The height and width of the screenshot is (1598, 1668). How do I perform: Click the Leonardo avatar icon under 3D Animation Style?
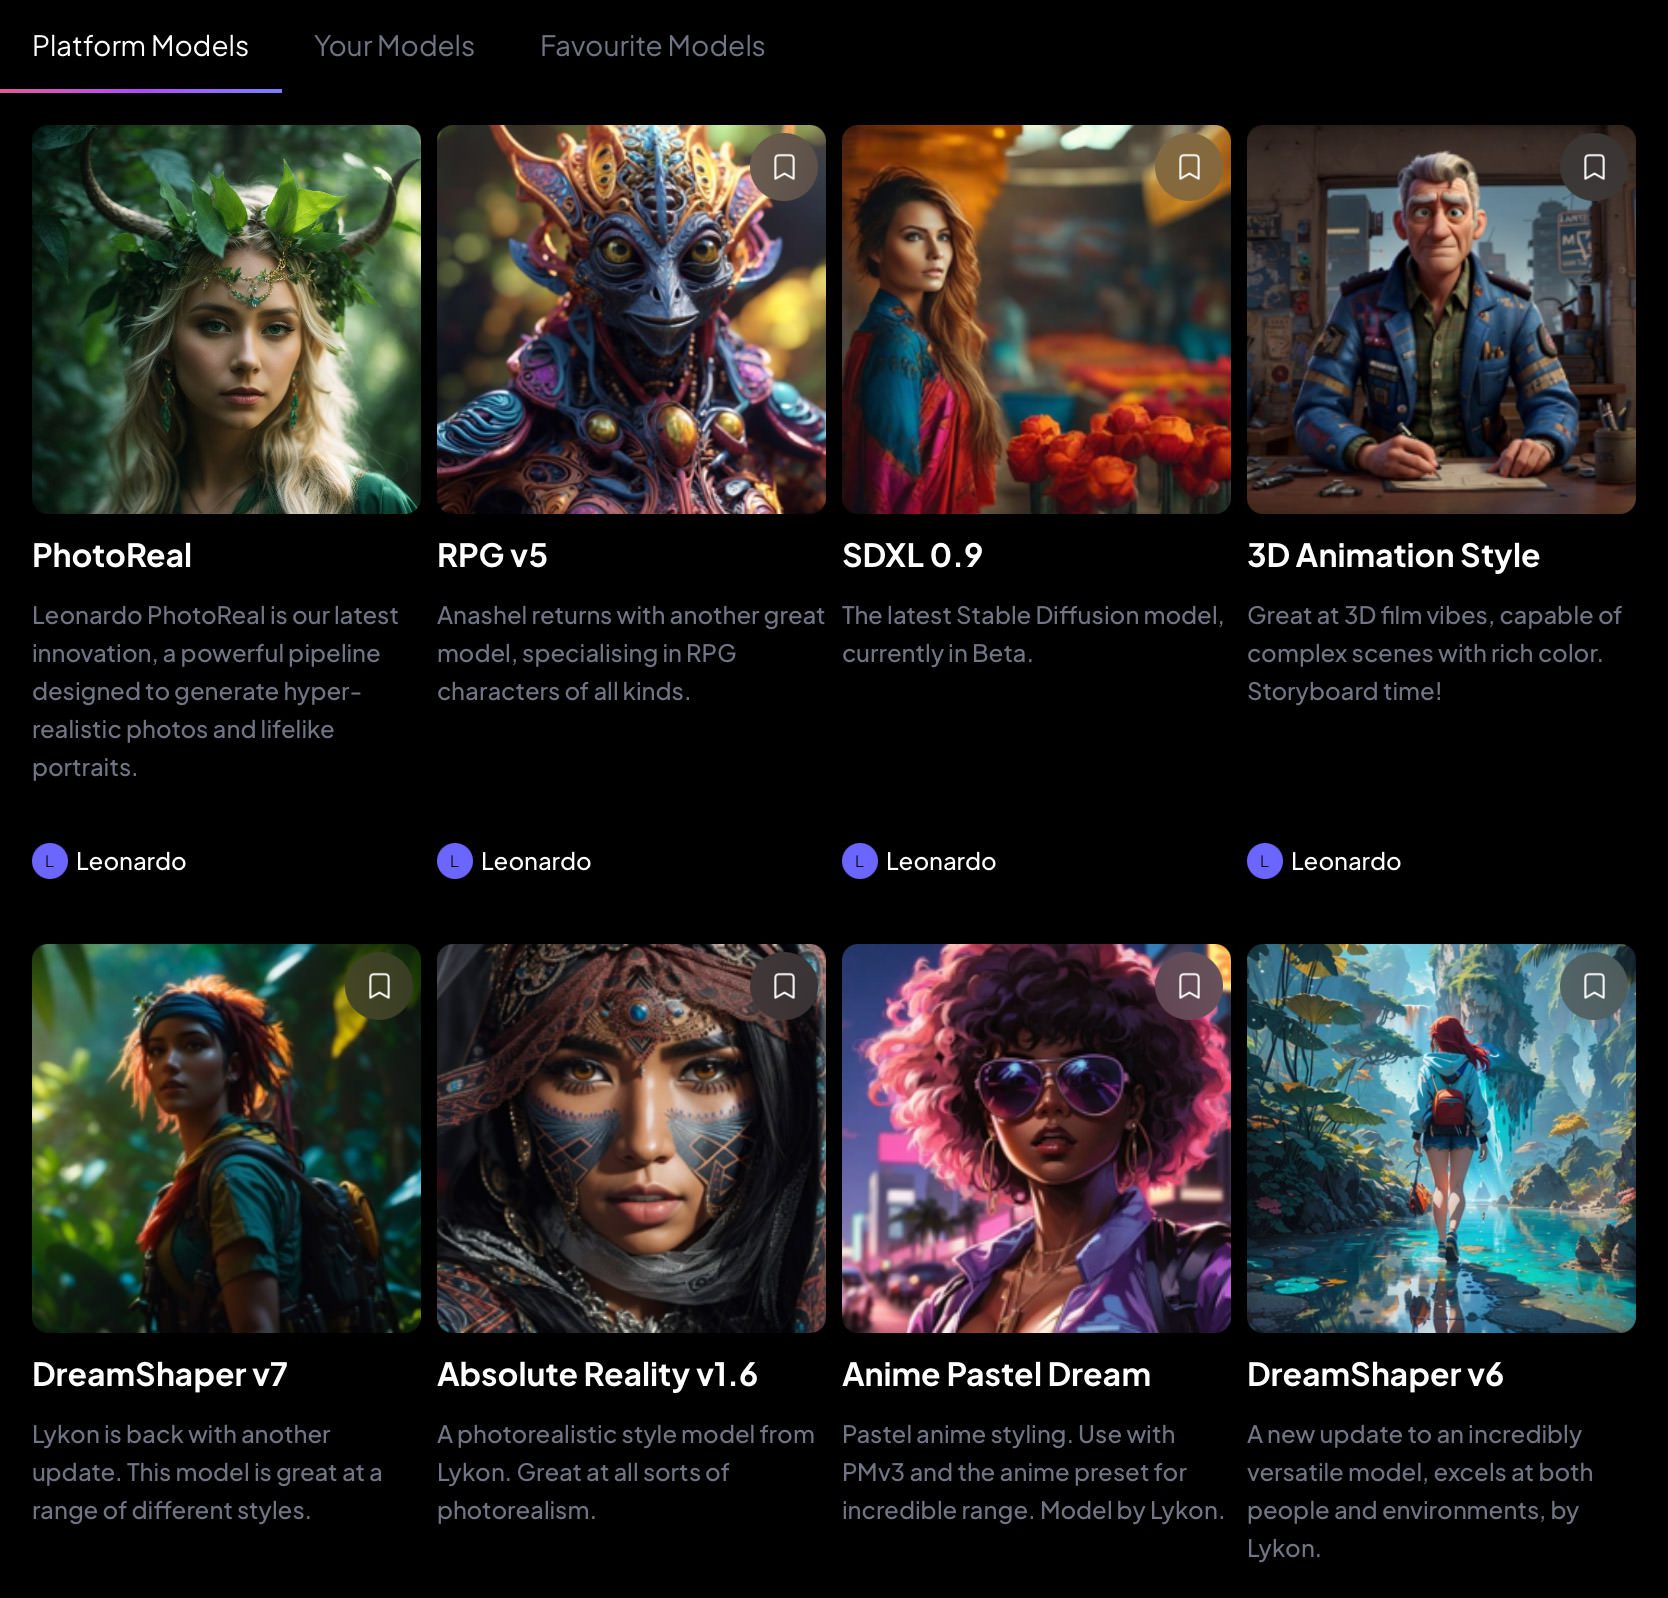point(1266,861)
